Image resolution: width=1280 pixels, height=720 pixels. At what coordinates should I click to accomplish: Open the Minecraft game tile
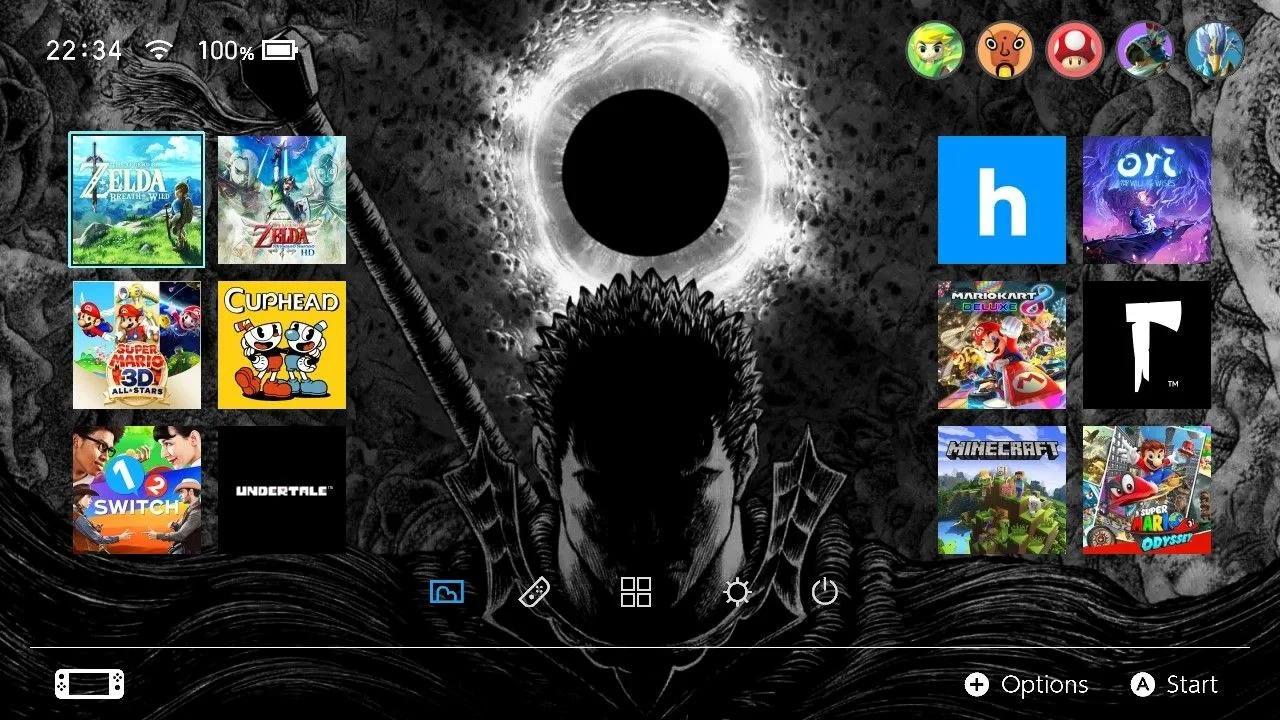[1002, 490]
